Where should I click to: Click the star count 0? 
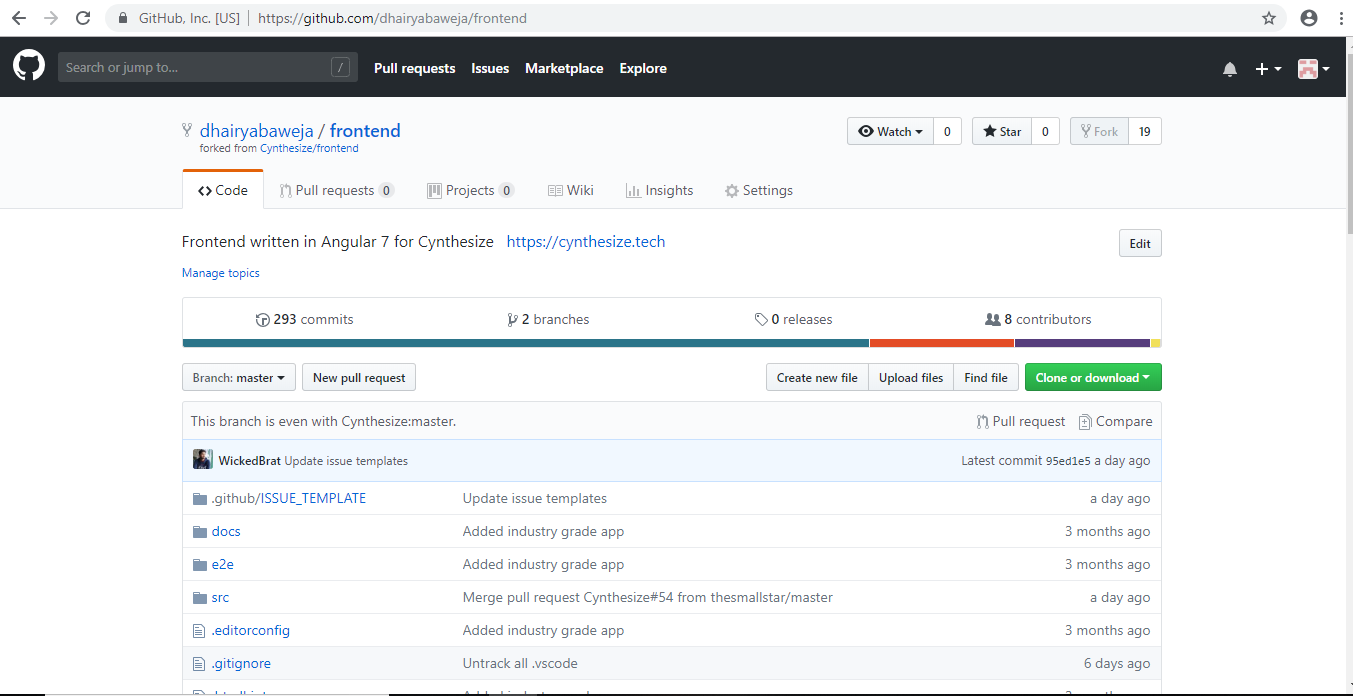pos(1045,132)
